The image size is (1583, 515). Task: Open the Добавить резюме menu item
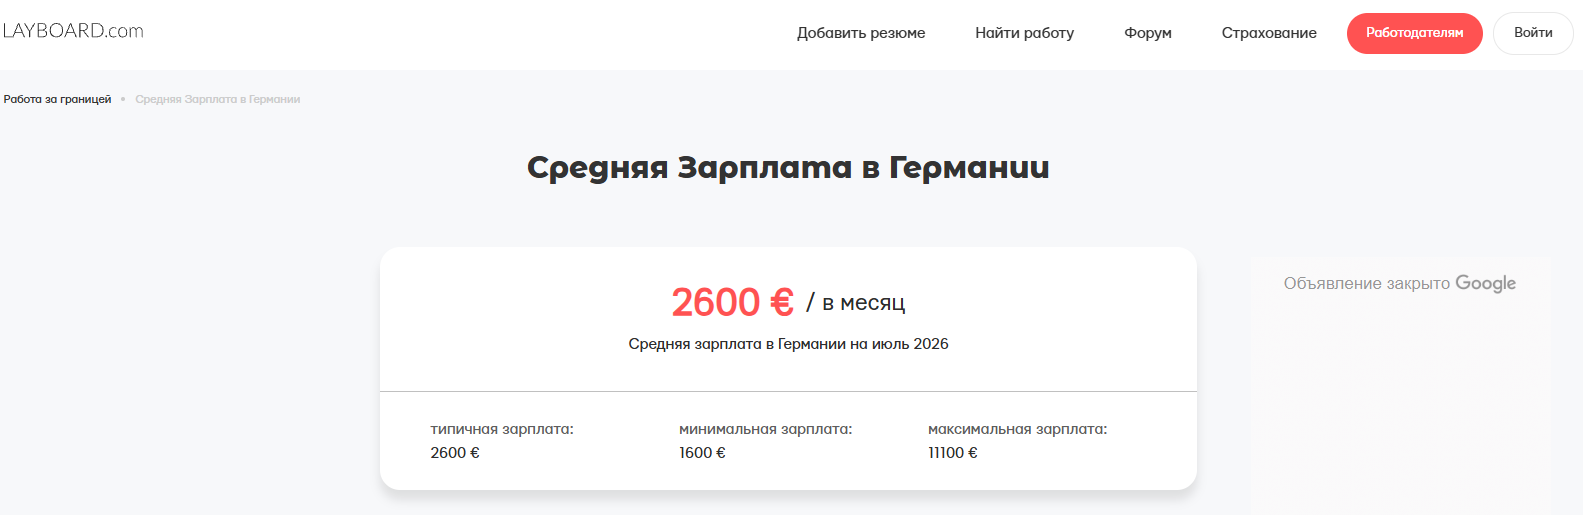861,33
